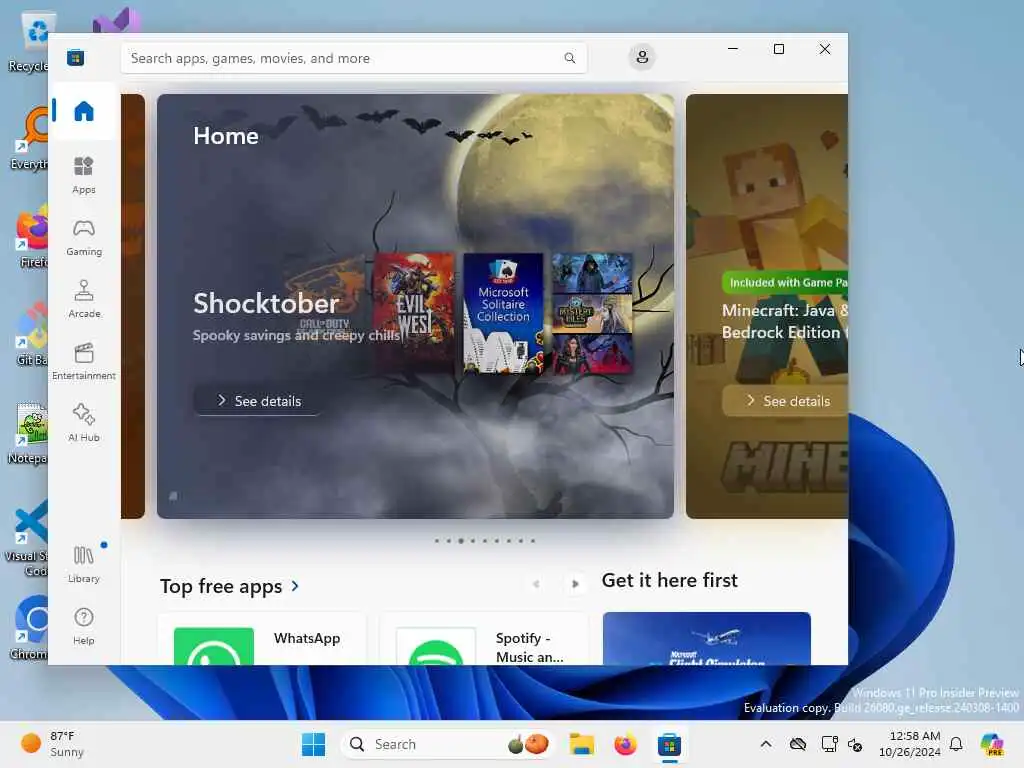Click the previous arrow beside Top free apps
Image resolution: width=1024 pixels, height=768 pixels.
536,584
